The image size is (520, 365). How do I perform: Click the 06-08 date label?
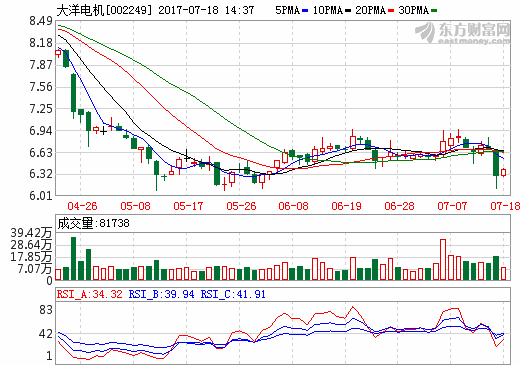click(x=293, y=206)
